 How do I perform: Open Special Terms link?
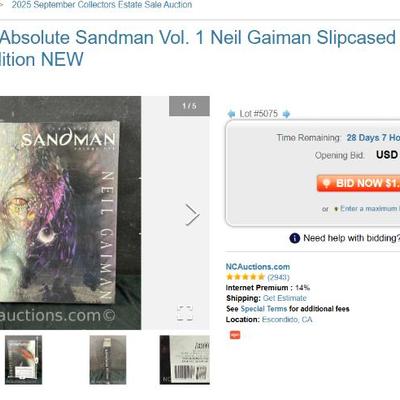tap(264, 309)
